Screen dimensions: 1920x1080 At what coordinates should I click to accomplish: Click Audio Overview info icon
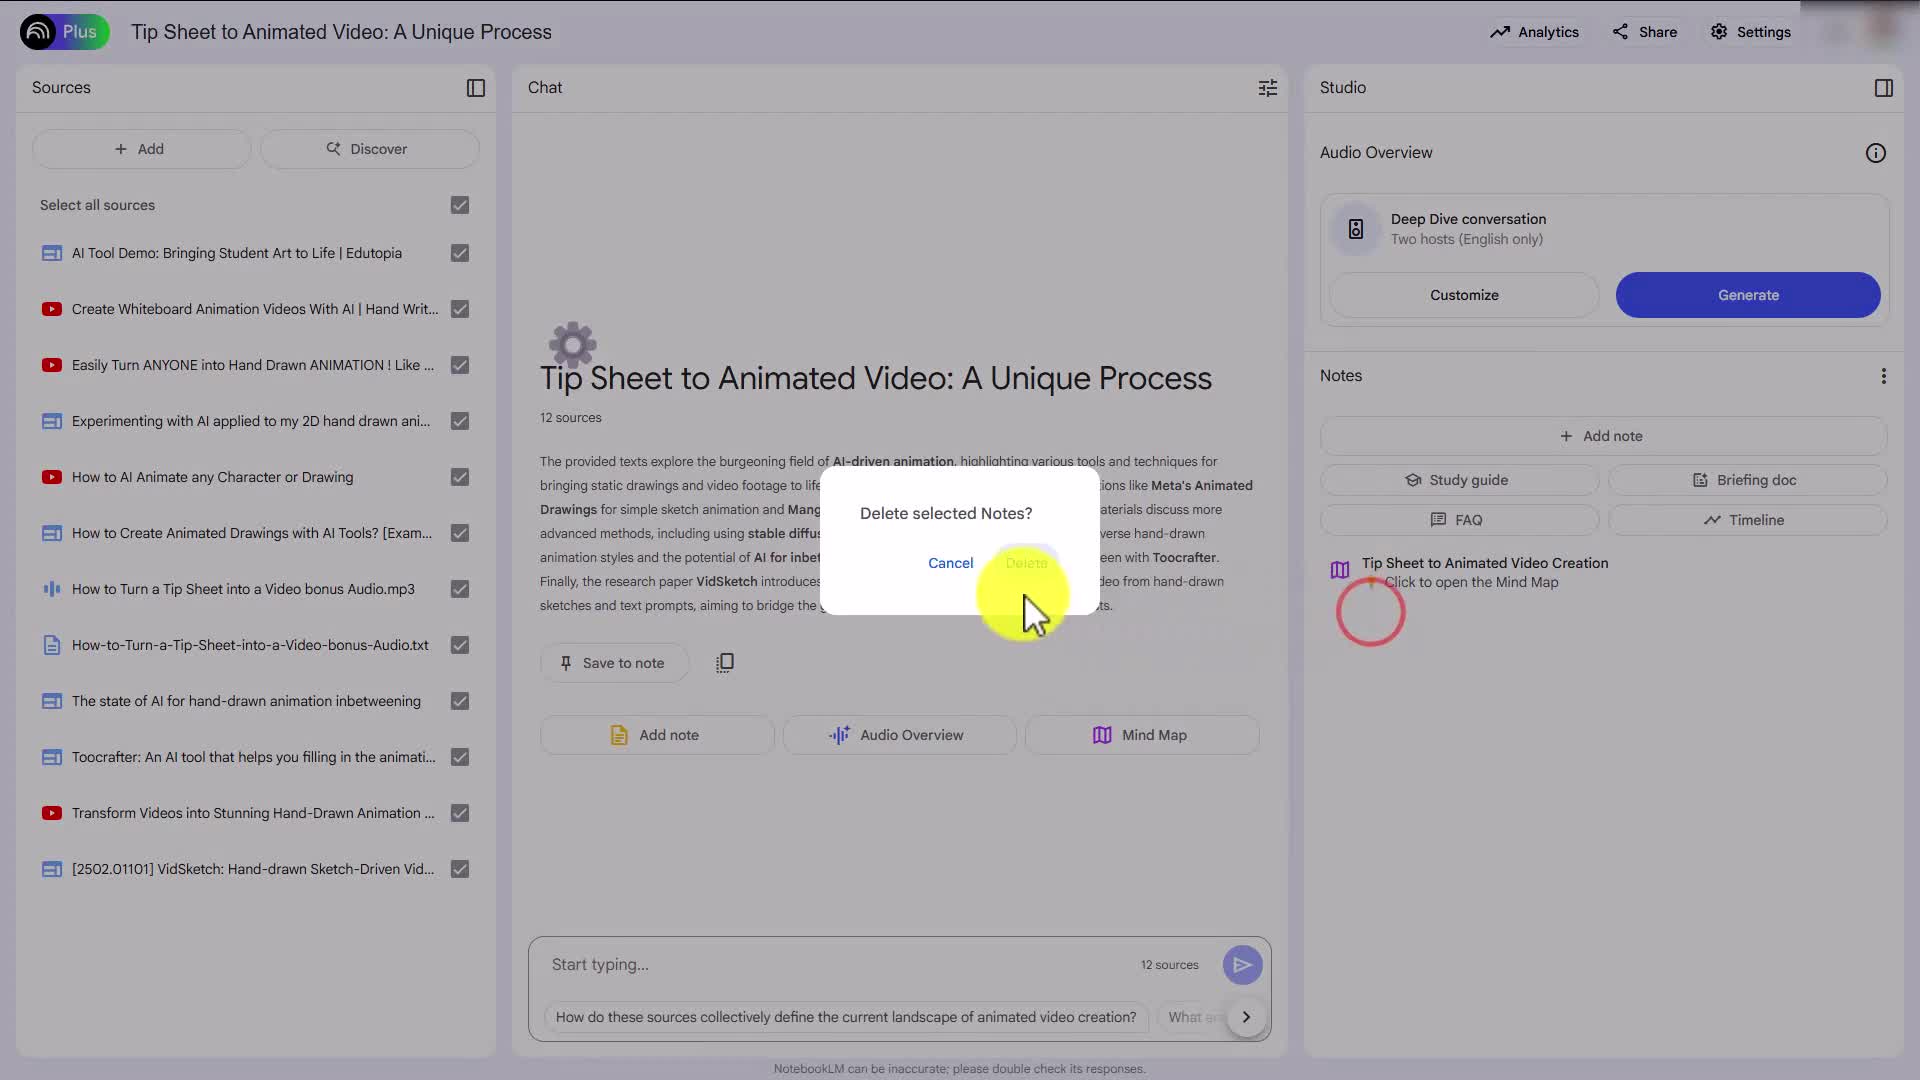point(1875,153)
